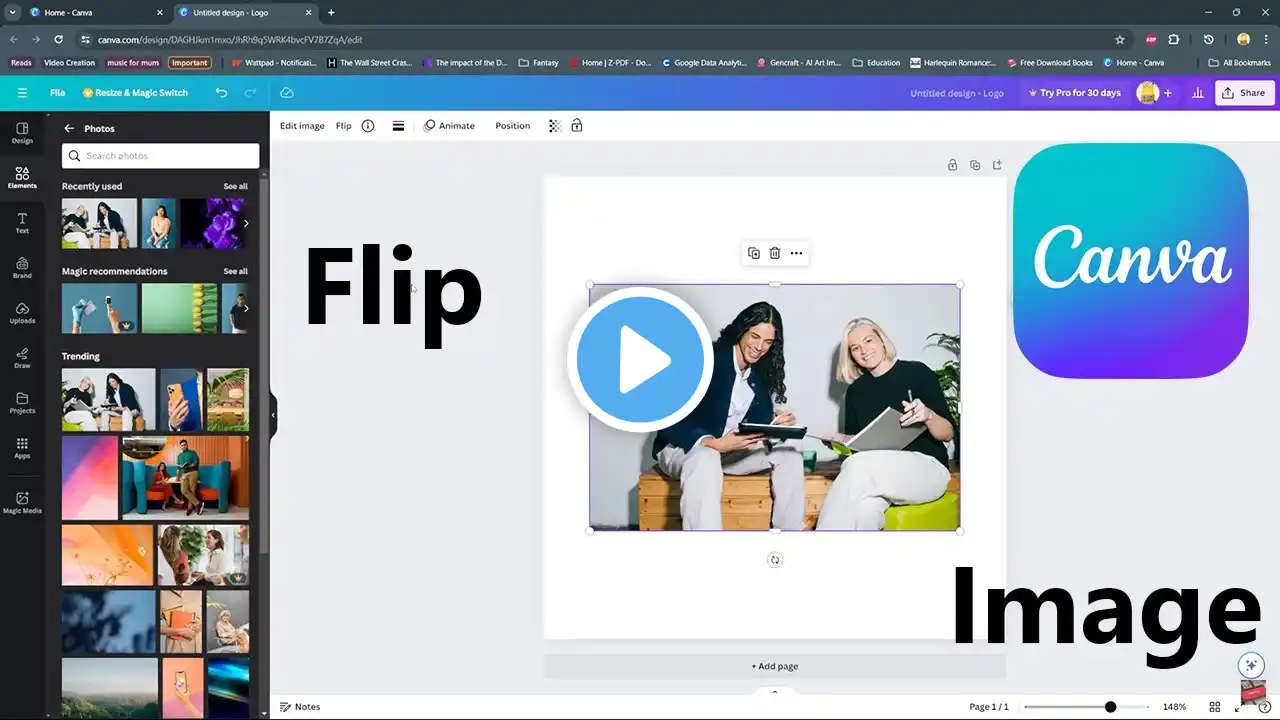Open the Animate panel
The image size is (1280, 720).
(x=449, y=126)
